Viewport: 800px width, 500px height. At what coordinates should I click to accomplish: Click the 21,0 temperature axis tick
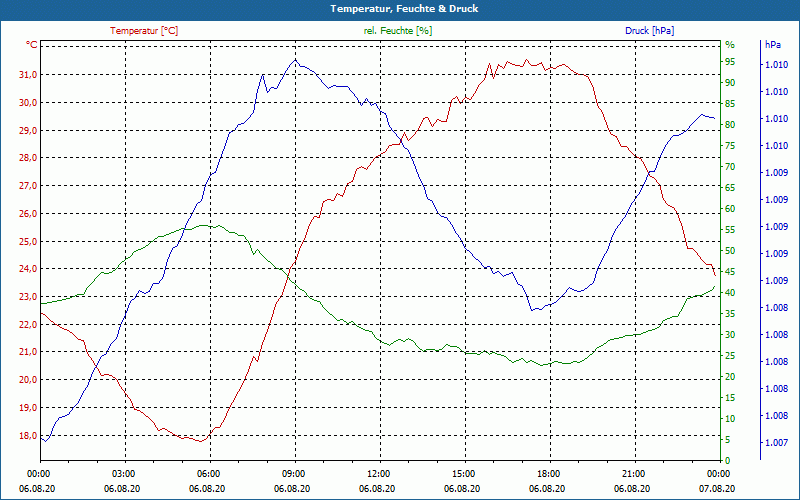28,352
